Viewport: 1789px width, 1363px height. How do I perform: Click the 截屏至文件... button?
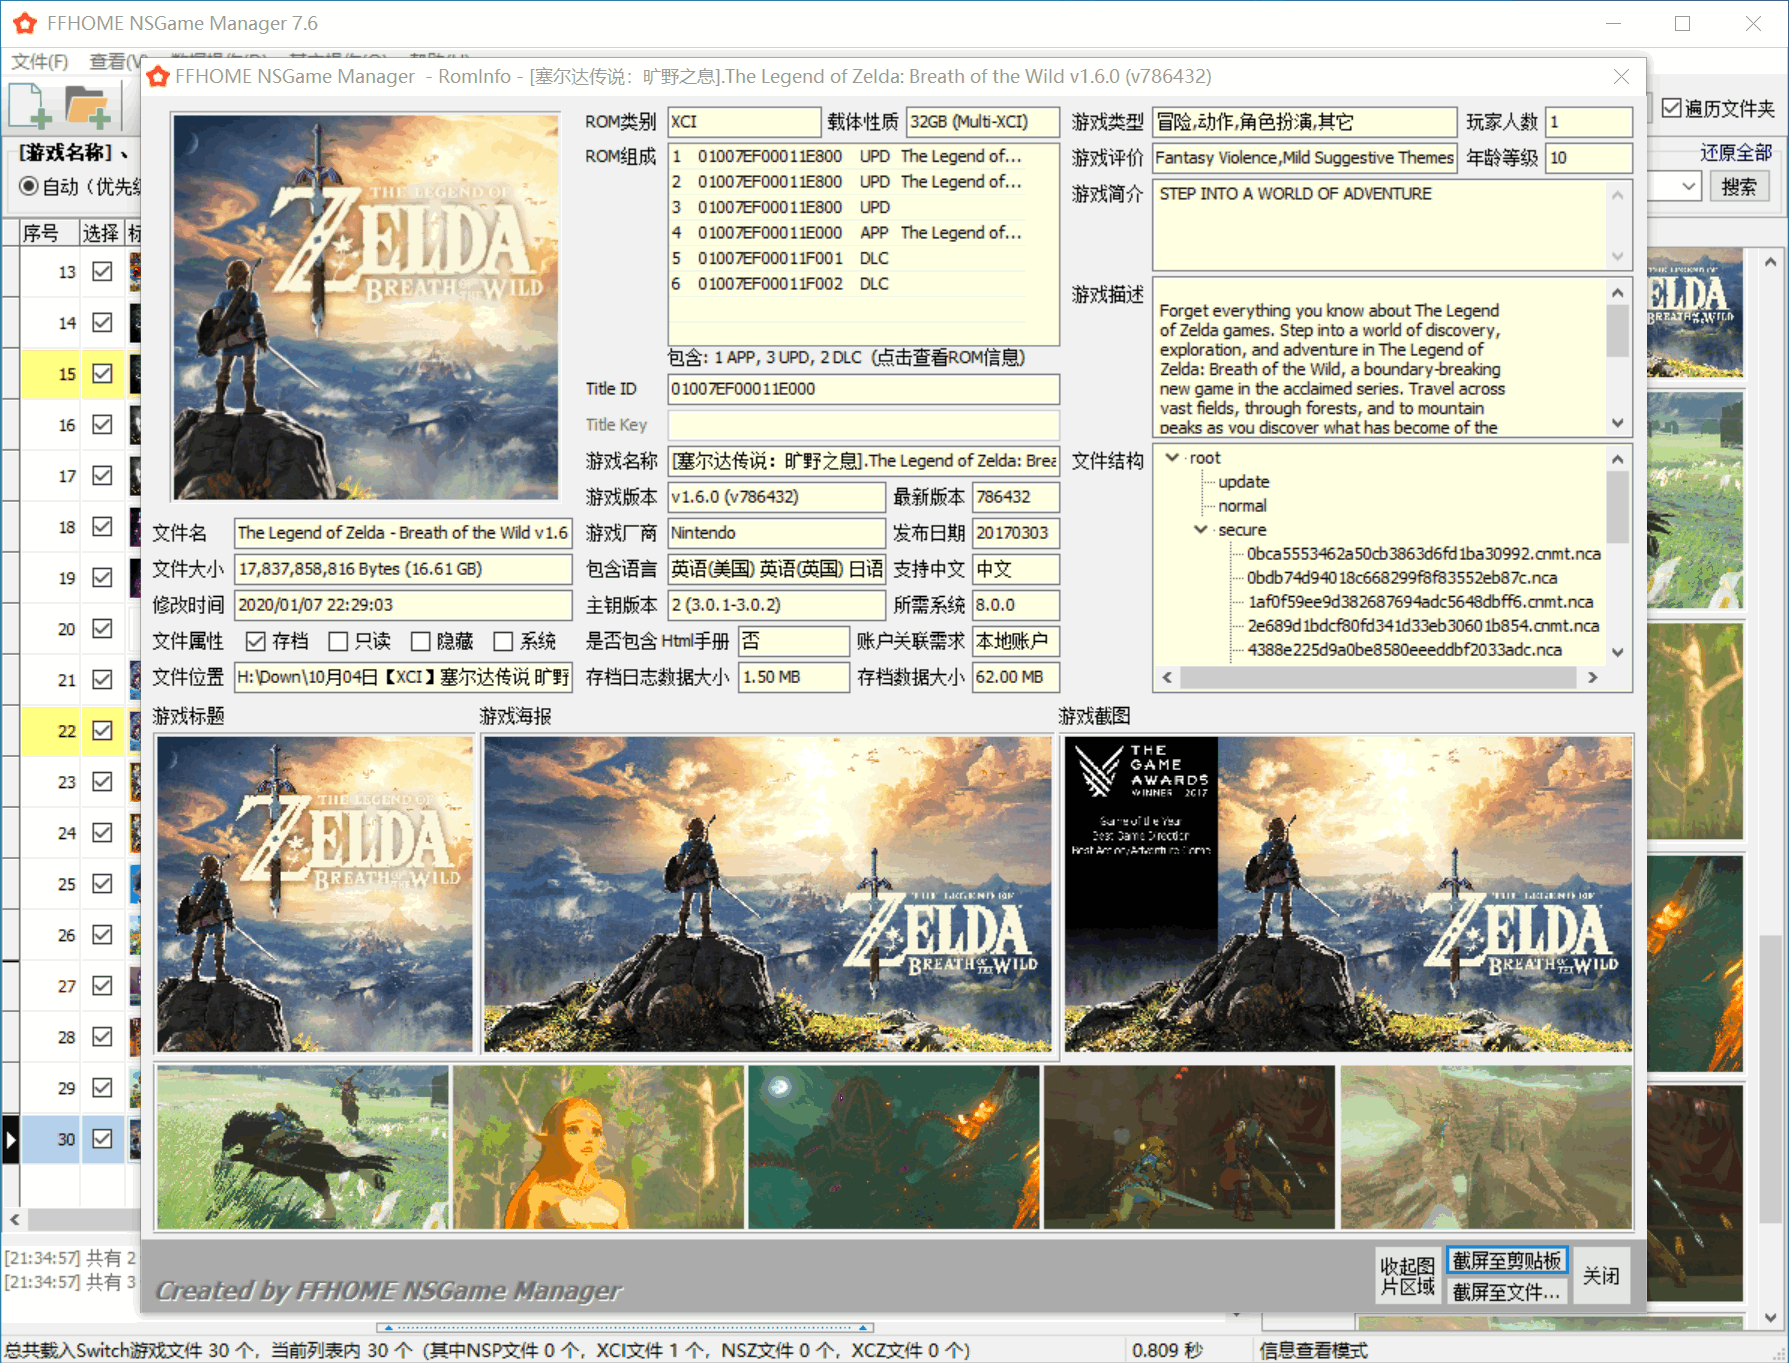pos(1507,1291)
